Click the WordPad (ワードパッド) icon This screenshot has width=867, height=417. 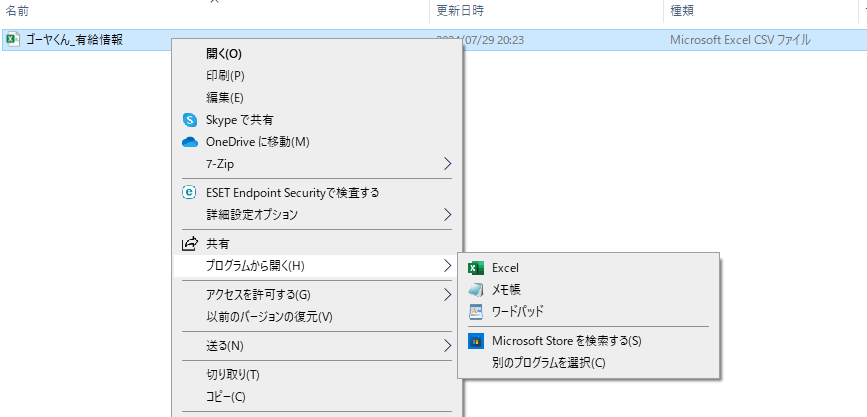(x=476, y=312)
